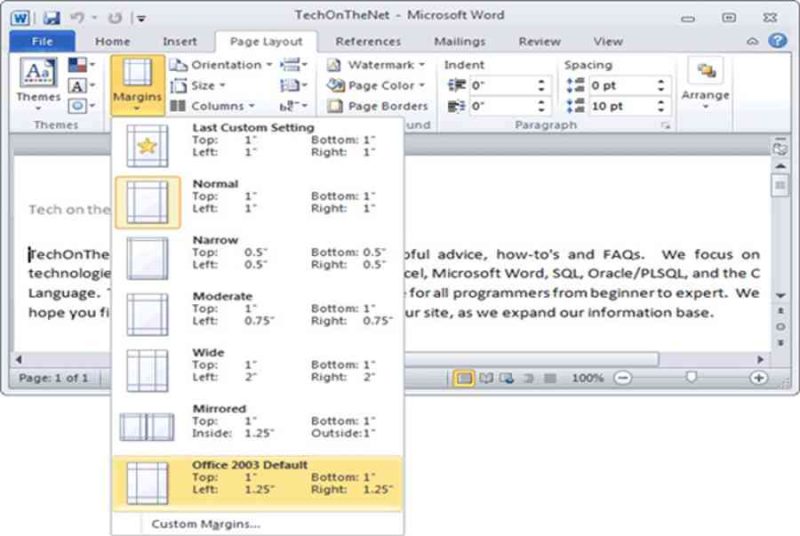Minimize the ribbon with caret icon
The width and height of the screenshot is (800, 536).
[x=753, y=41]
